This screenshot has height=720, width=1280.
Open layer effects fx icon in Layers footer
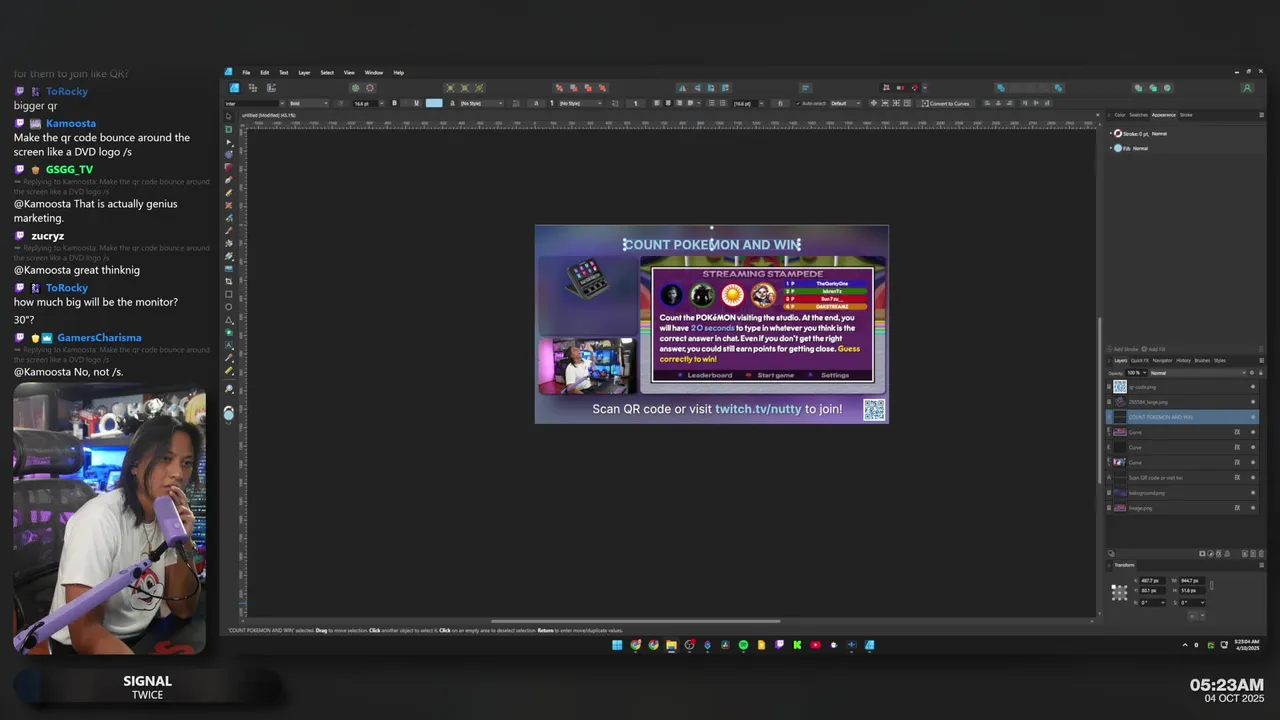(1218, 553)
